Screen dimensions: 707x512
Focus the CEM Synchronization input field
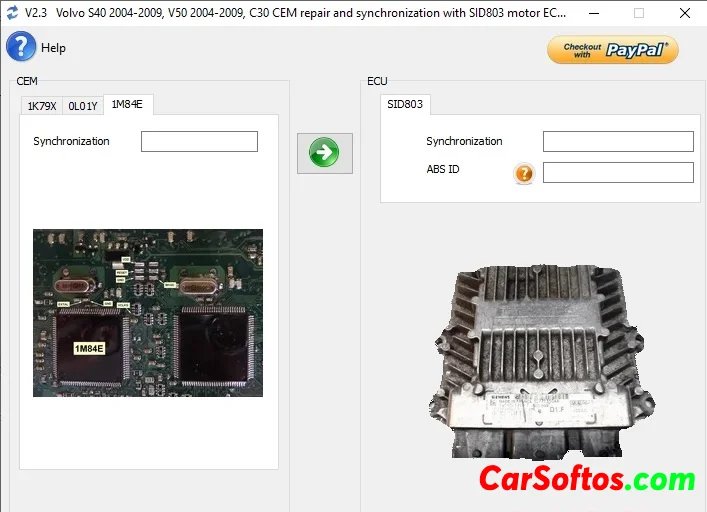point(199,142)
